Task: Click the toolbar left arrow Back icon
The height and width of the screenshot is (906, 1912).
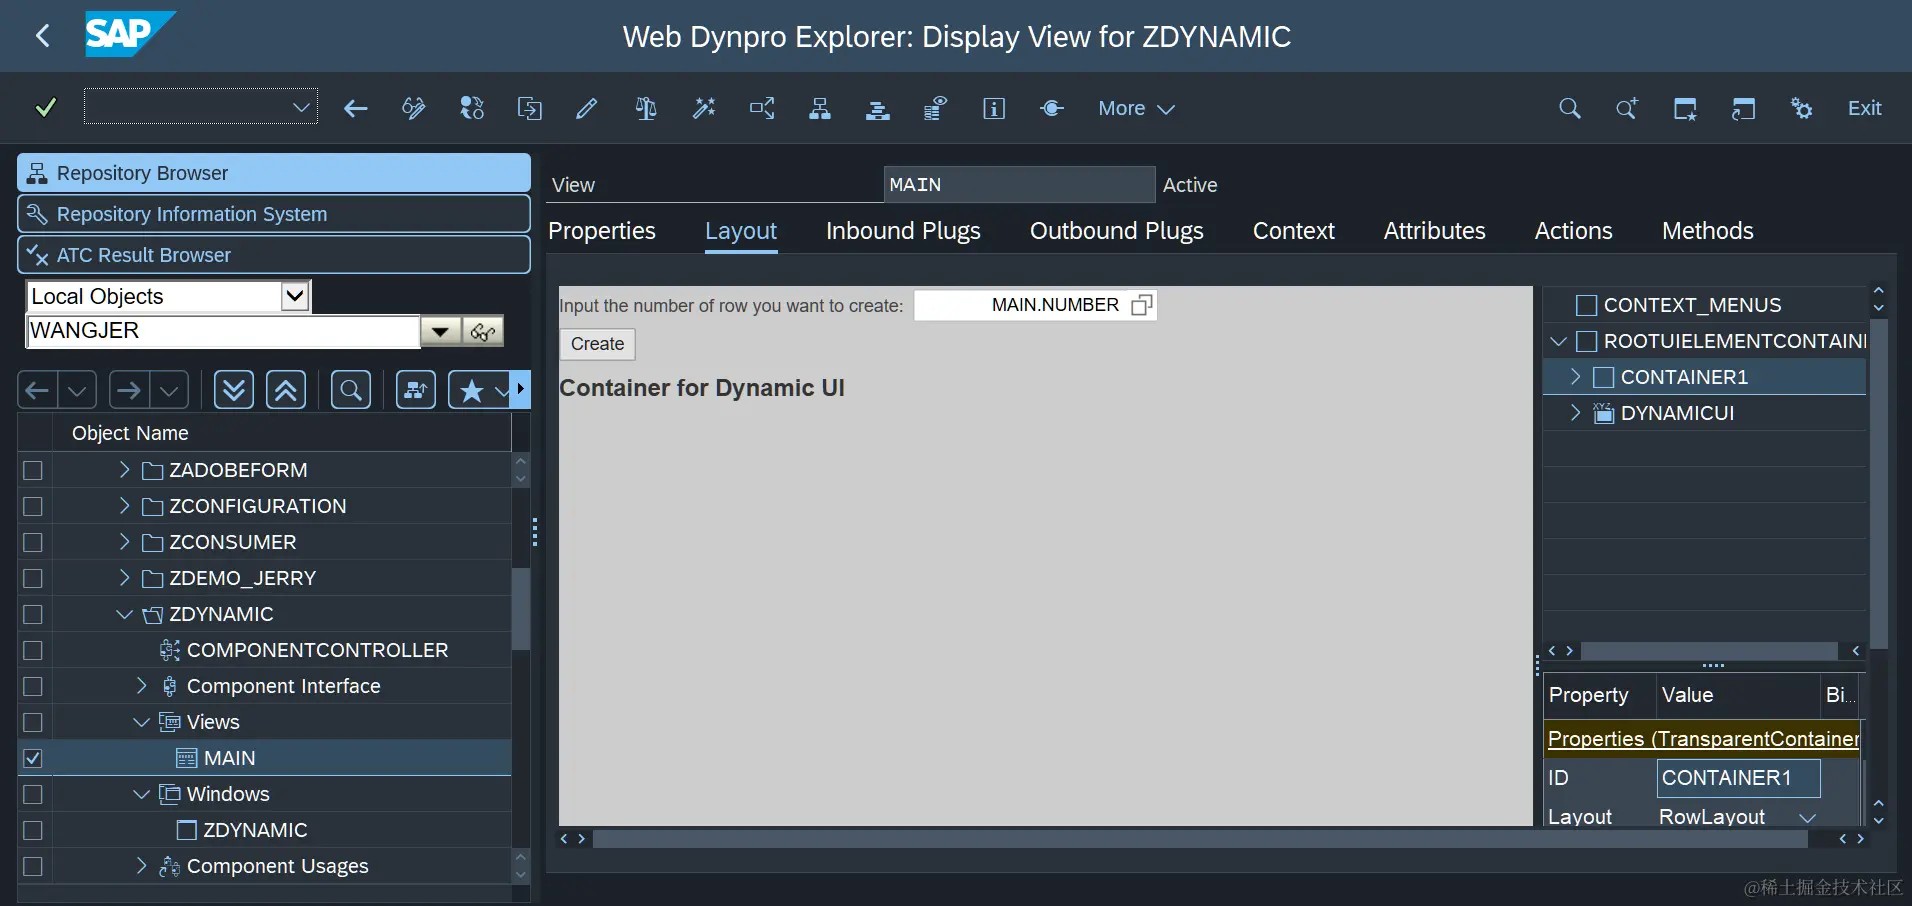Action: tap(356, 108)
